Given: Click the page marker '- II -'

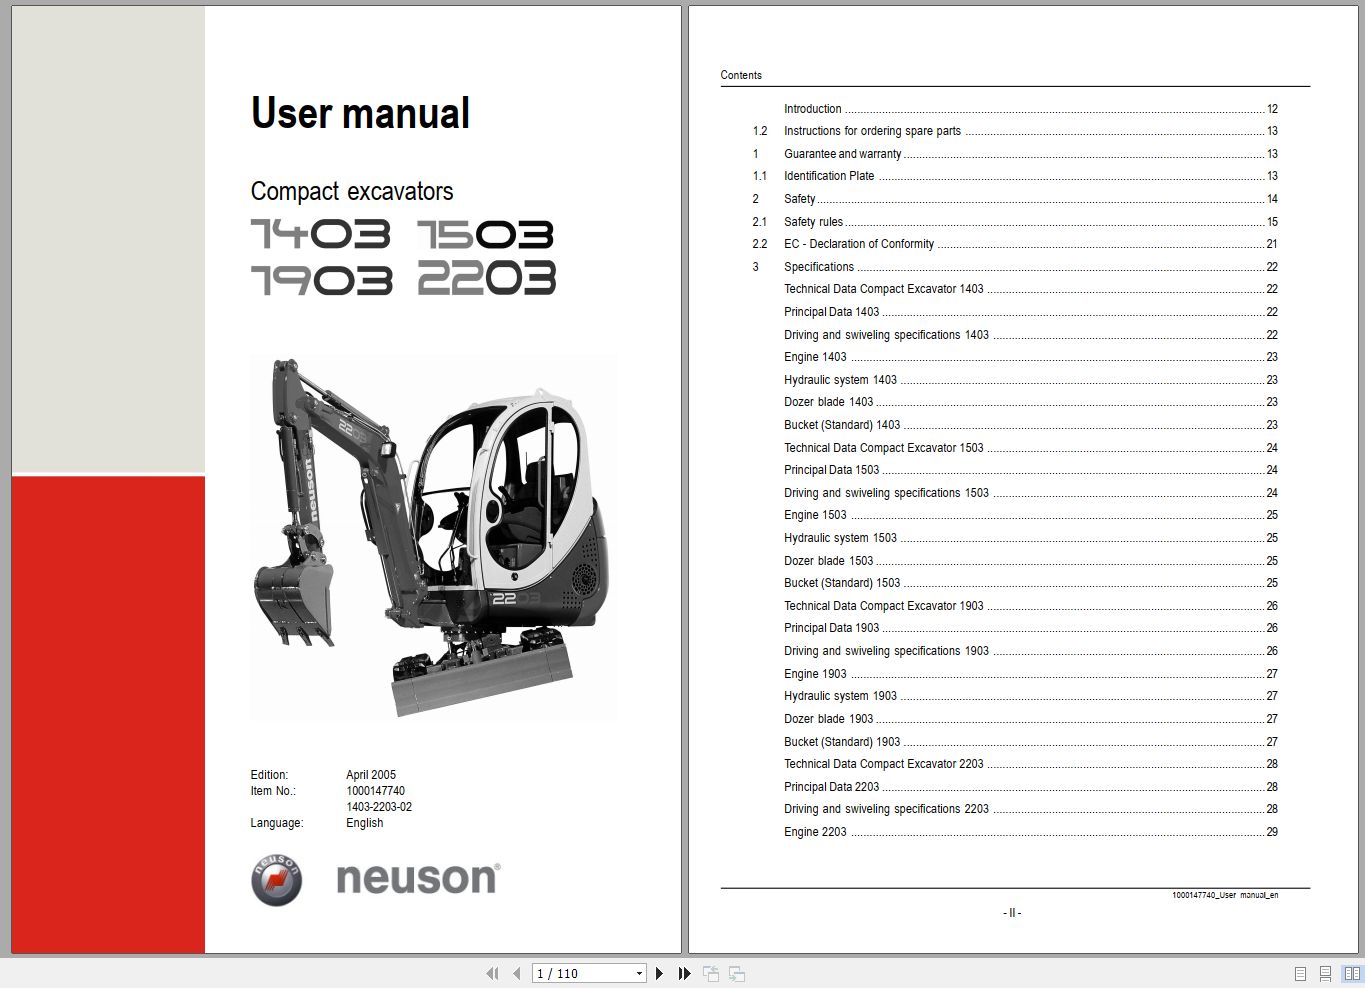Looking at the screenshot, I should 1012,913.
